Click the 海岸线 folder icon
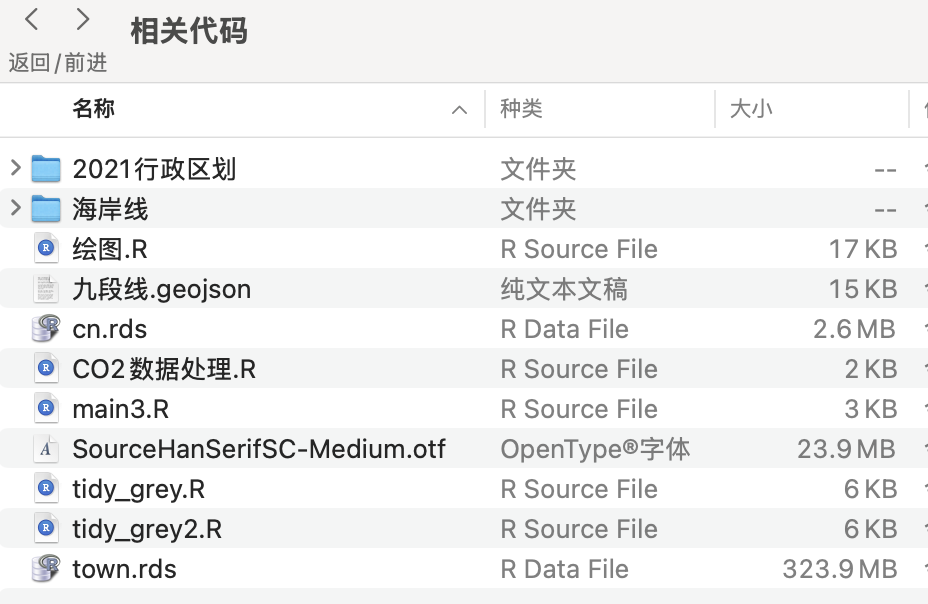This screenshot has height=604, width=928. point(46,209)
